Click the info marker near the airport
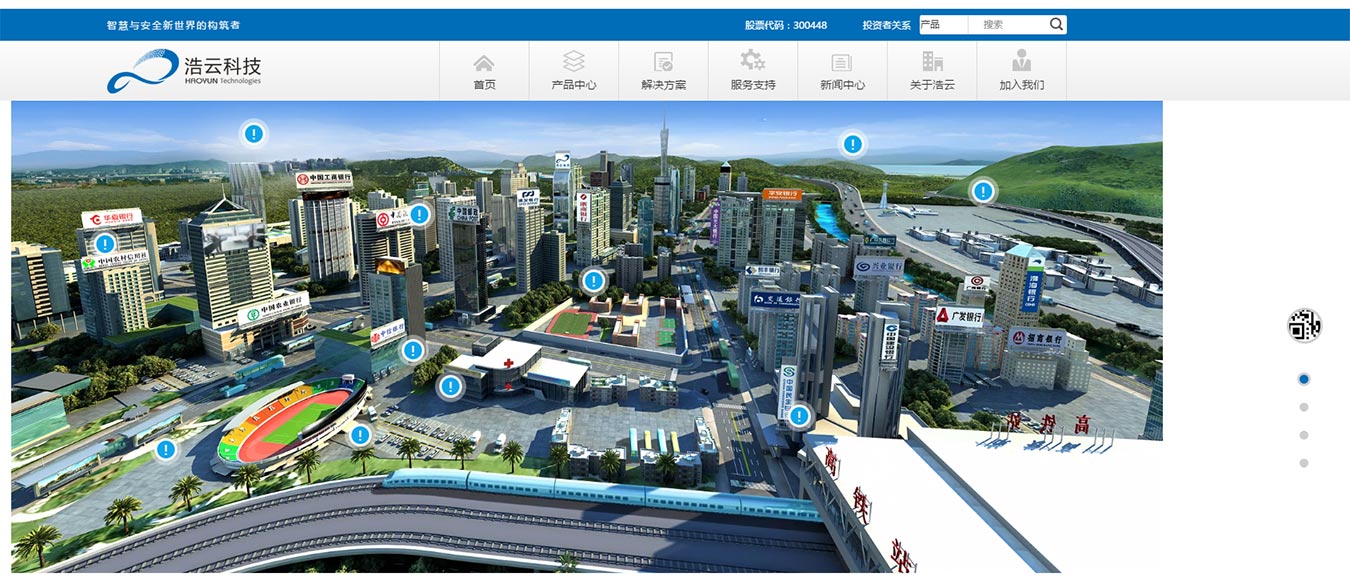Screen dimensions: 1350x581 point(983,191)
